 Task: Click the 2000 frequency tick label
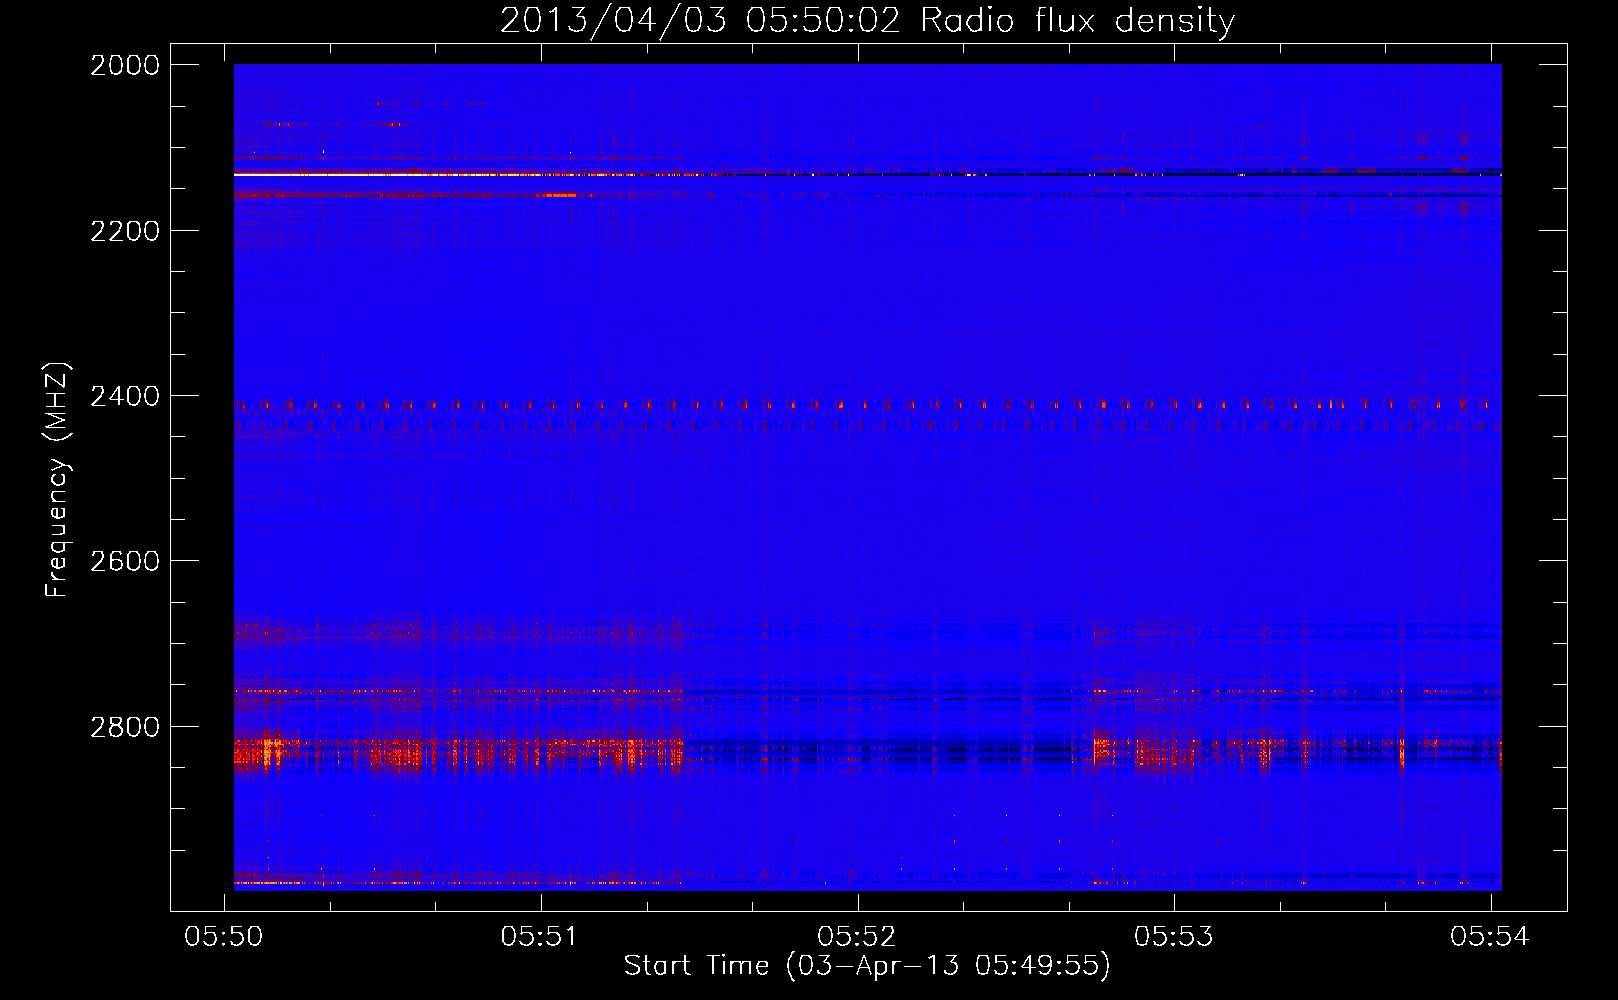tap(125, 65)
